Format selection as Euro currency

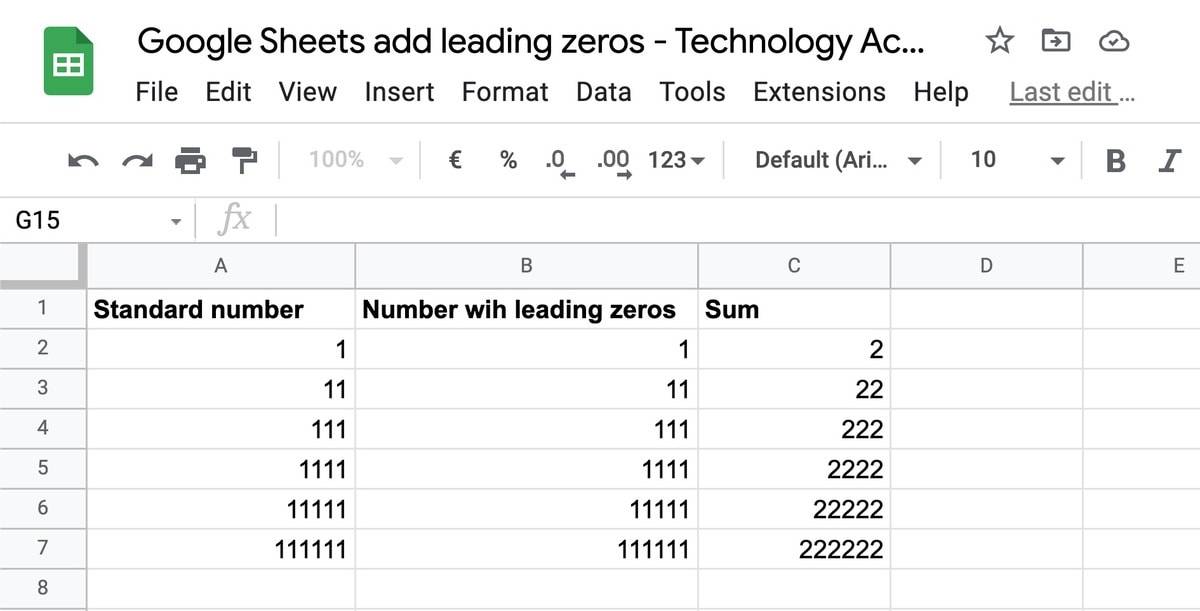453,159
